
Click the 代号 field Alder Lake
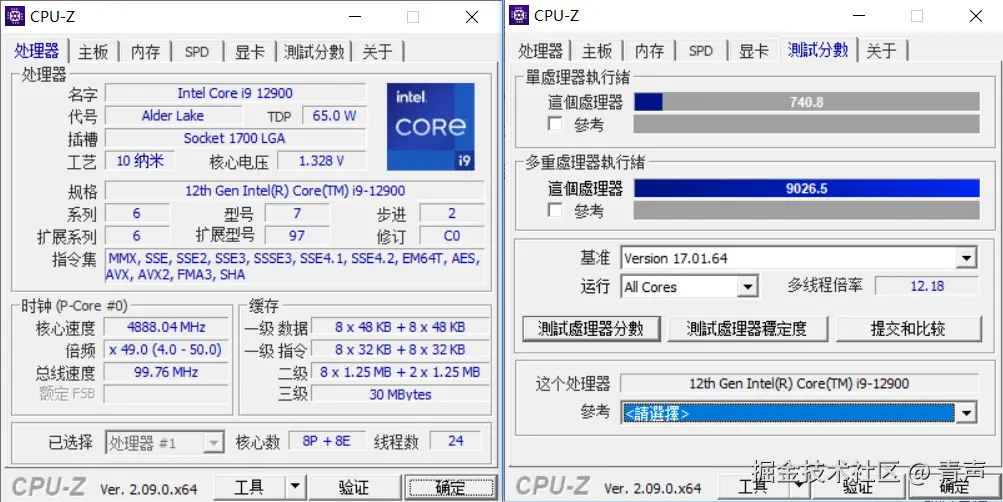click(x=173, y=116)
